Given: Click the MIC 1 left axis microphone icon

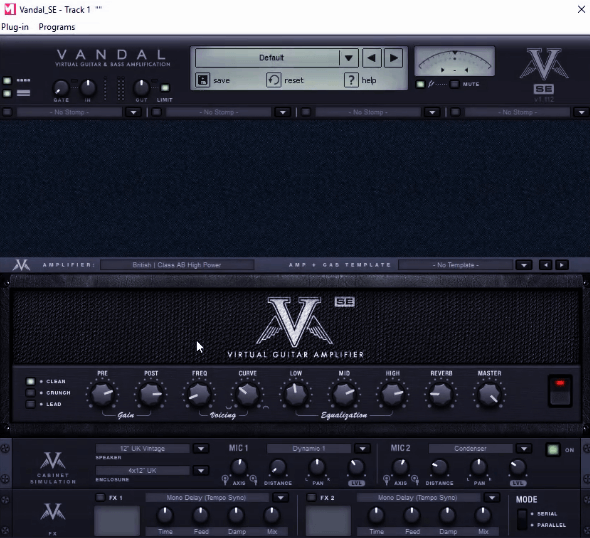Looking at the screenshot, I should (225, 480).
